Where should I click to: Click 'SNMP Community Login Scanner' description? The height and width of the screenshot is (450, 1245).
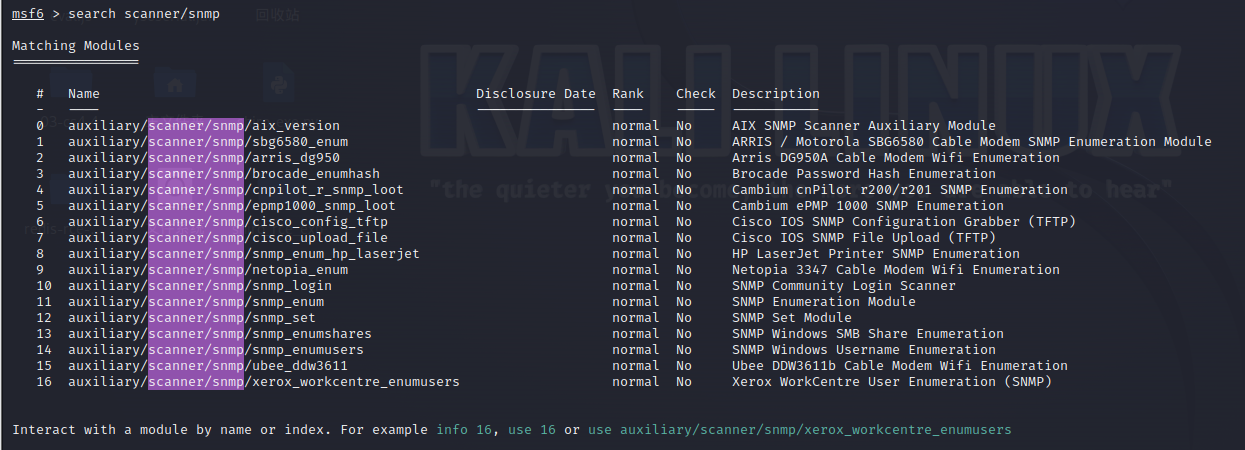point(843,286)
